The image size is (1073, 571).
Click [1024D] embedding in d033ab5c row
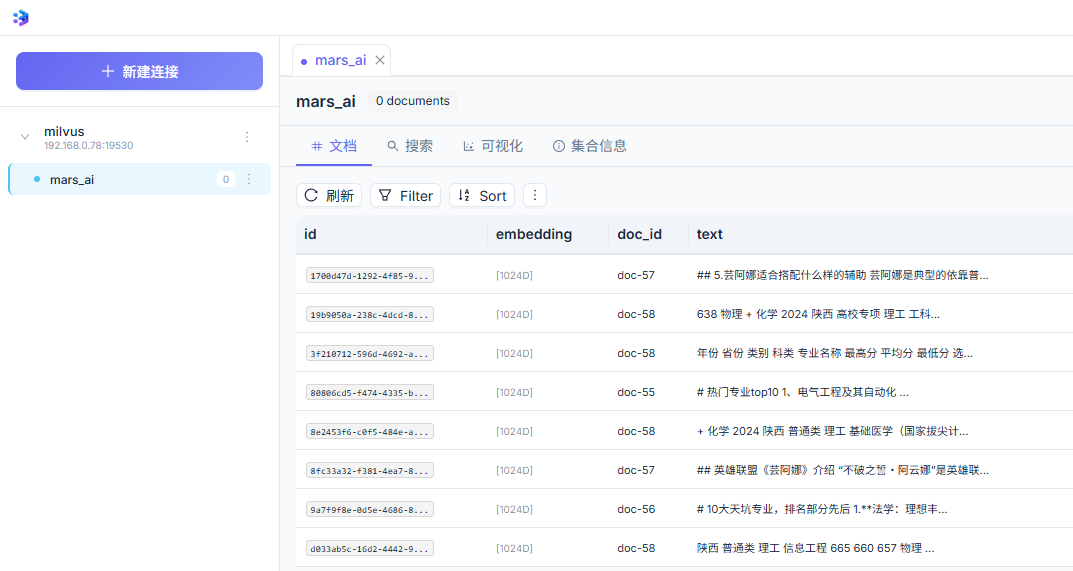pyautogui.click(x=514, y=548)
